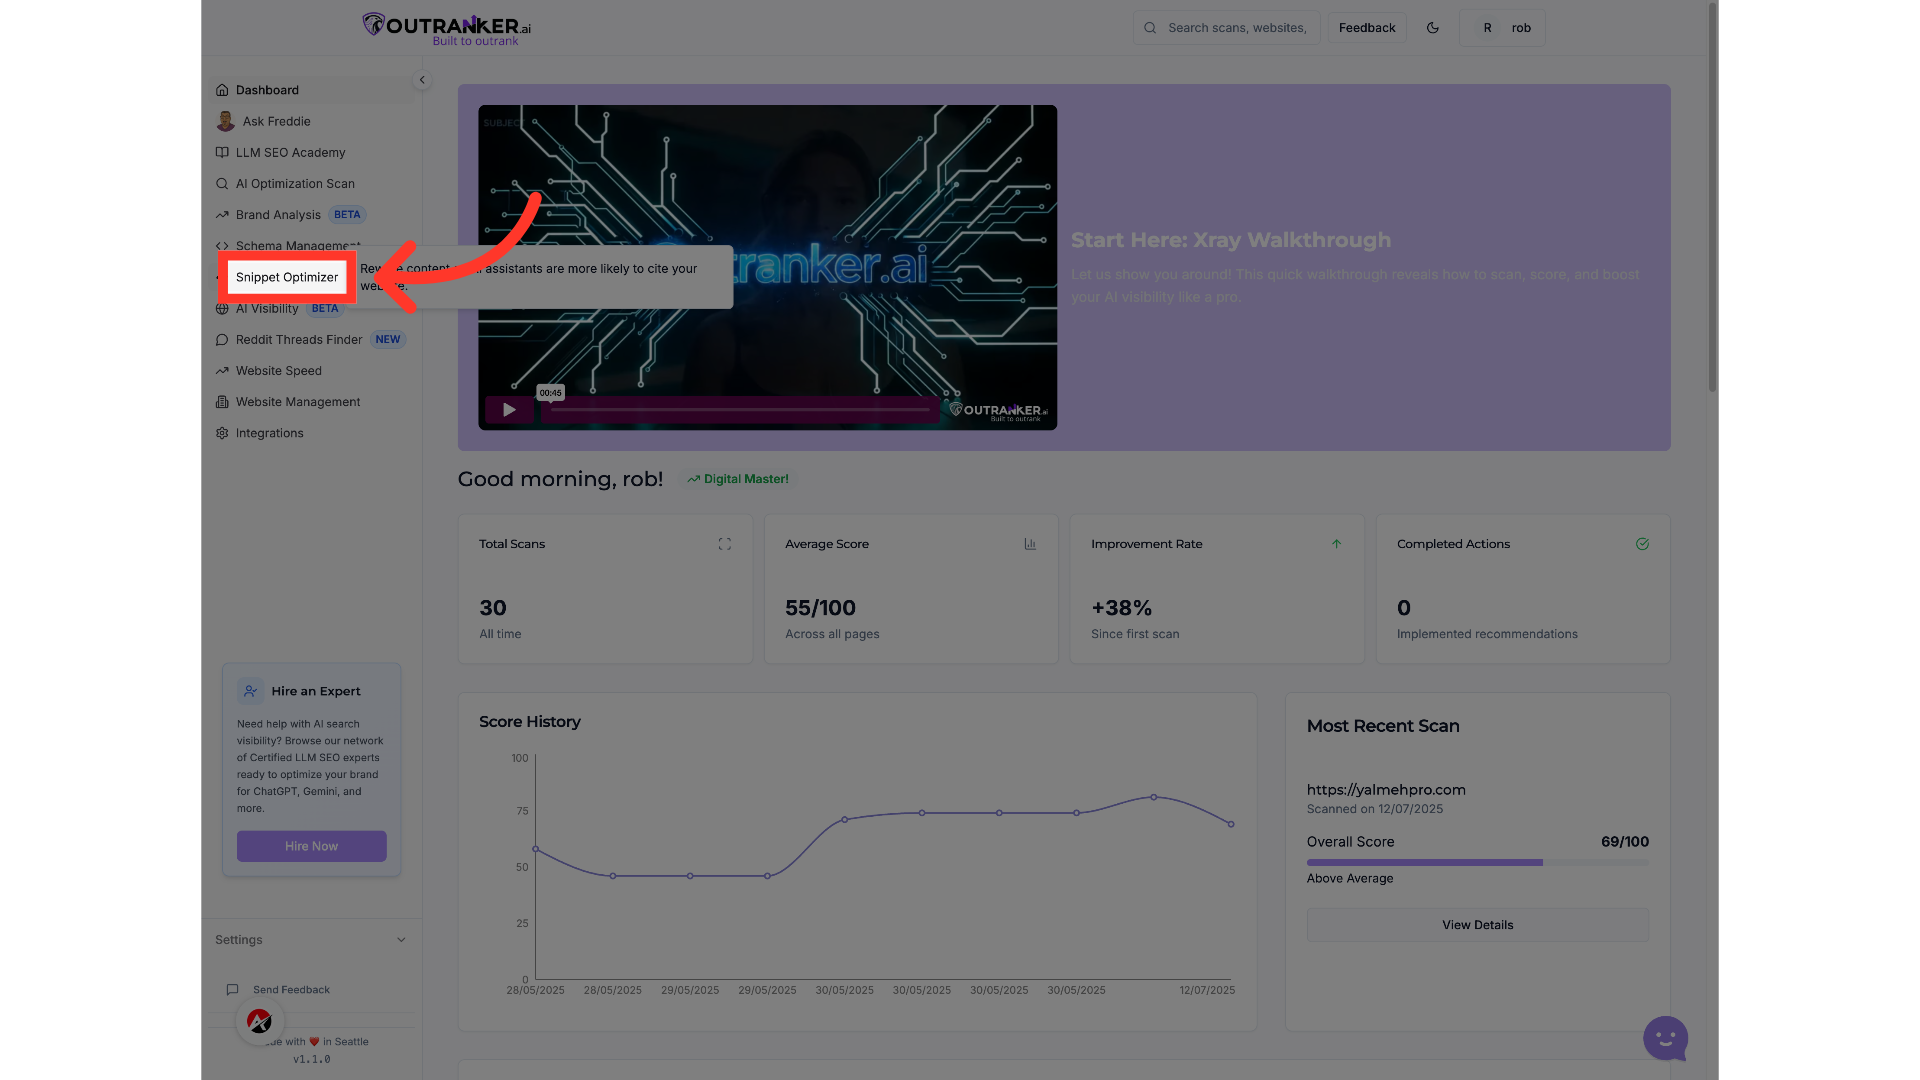Select Snippet Optimizer in the sidebar
Screen dimensions: 1920x1080
[287, 277]
